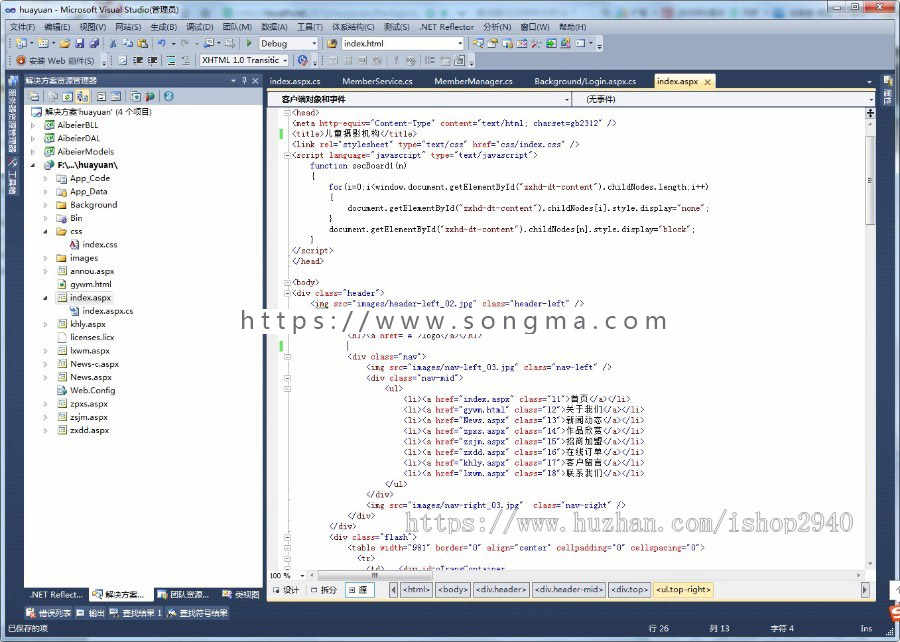
Task: Open the .NET Reflector panel tab
Action: tap(56, 595)
